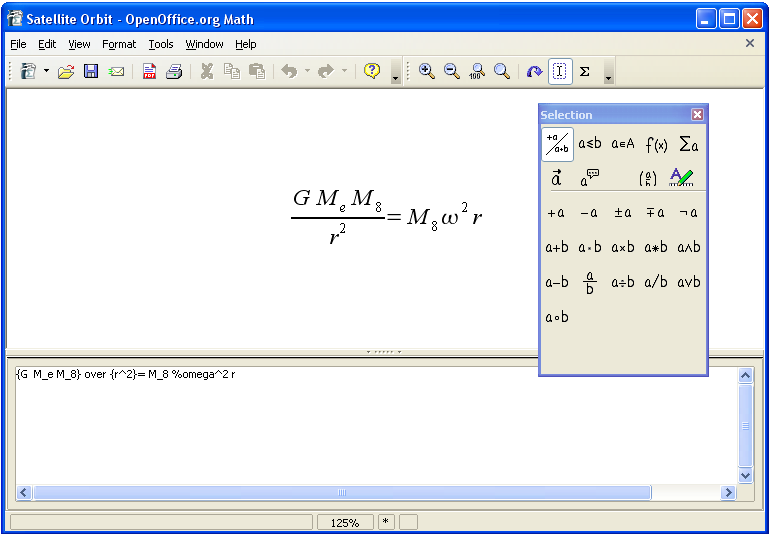Screen dimensions: 769x534
Task: Click the Paste clipboard icon
Action: point(256,72)
